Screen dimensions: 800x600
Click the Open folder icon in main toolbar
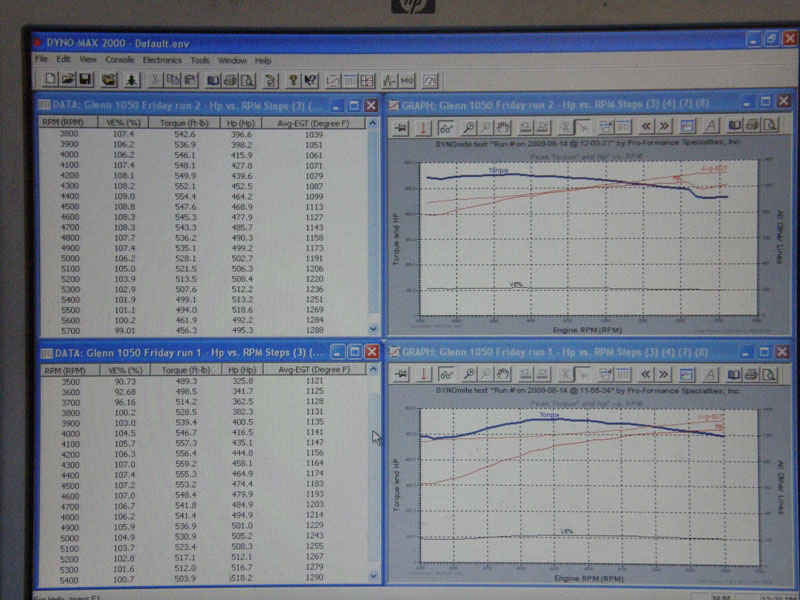pyautogui.click(x=67, y=80)
